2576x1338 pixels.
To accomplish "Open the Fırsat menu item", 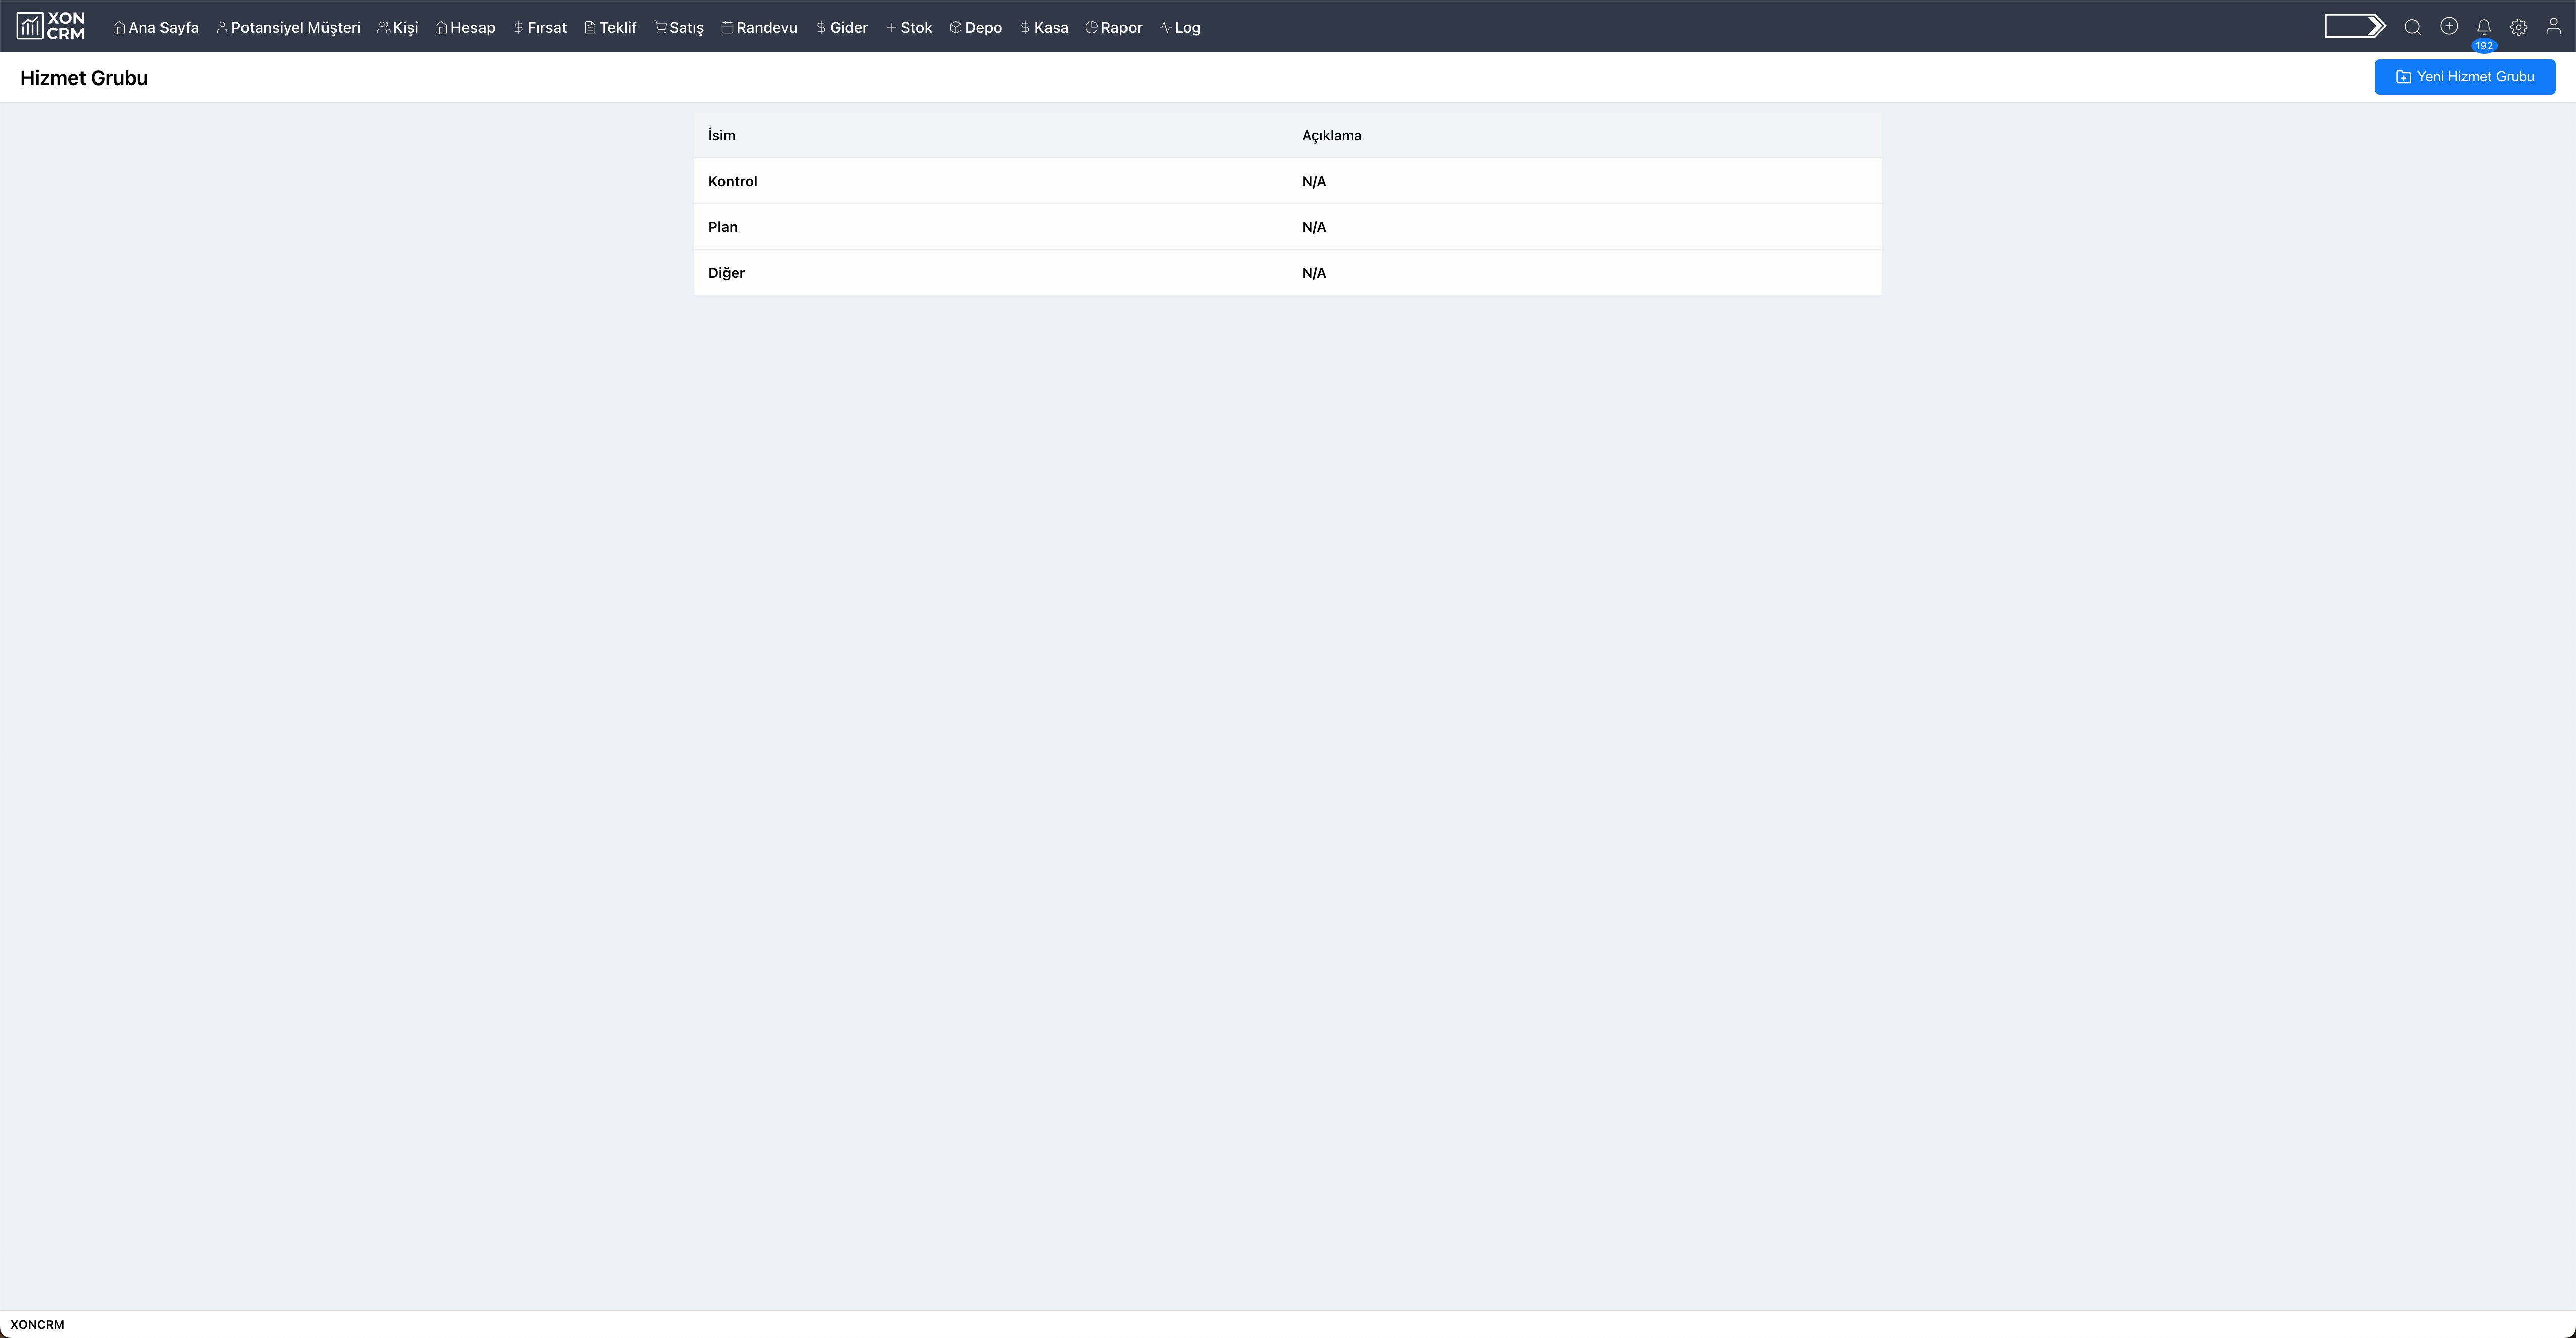I will pyautogui.click(x=540, y=27).
